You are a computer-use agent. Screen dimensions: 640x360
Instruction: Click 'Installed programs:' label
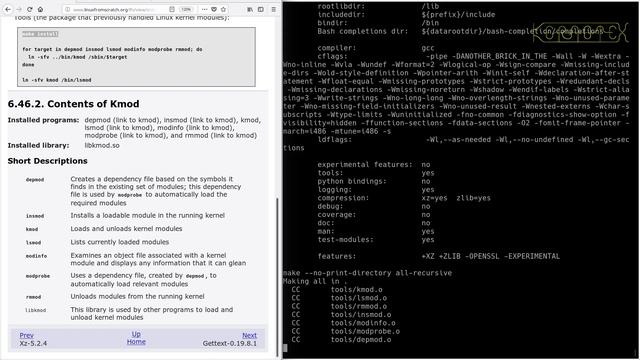click(x=43, y=120)
